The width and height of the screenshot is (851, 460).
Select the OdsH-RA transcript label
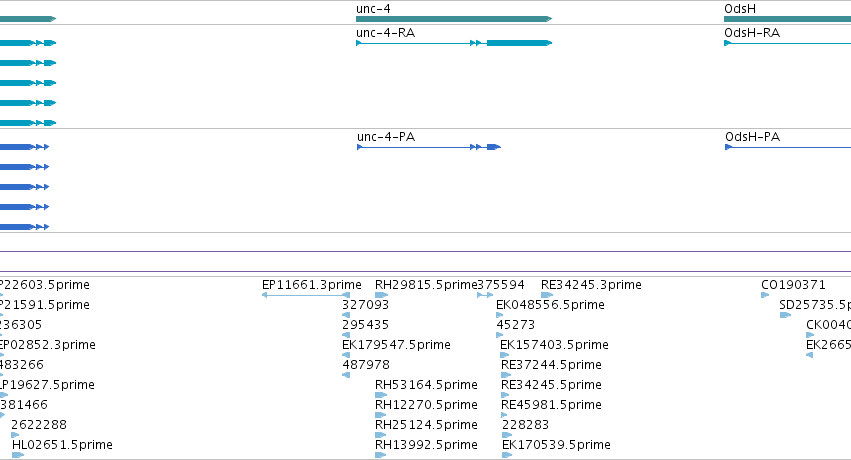point(752,33)
